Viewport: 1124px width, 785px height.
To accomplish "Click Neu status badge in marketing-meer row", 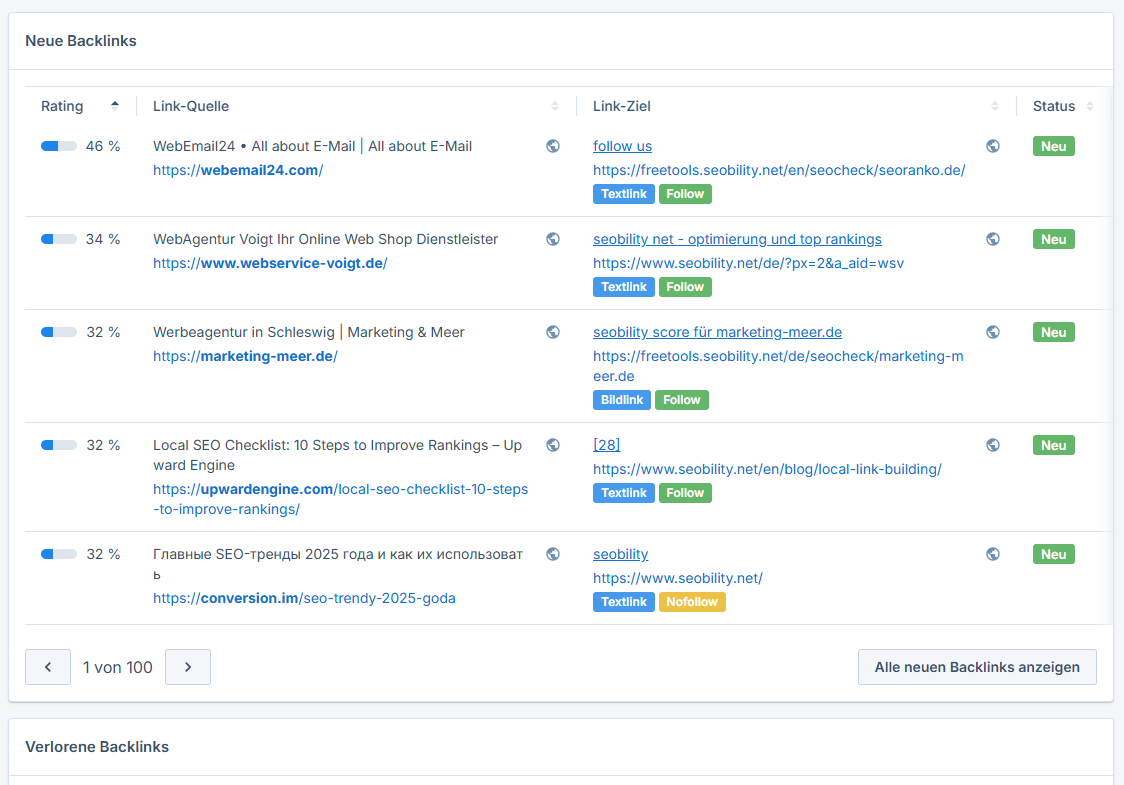I will 1054,332.
